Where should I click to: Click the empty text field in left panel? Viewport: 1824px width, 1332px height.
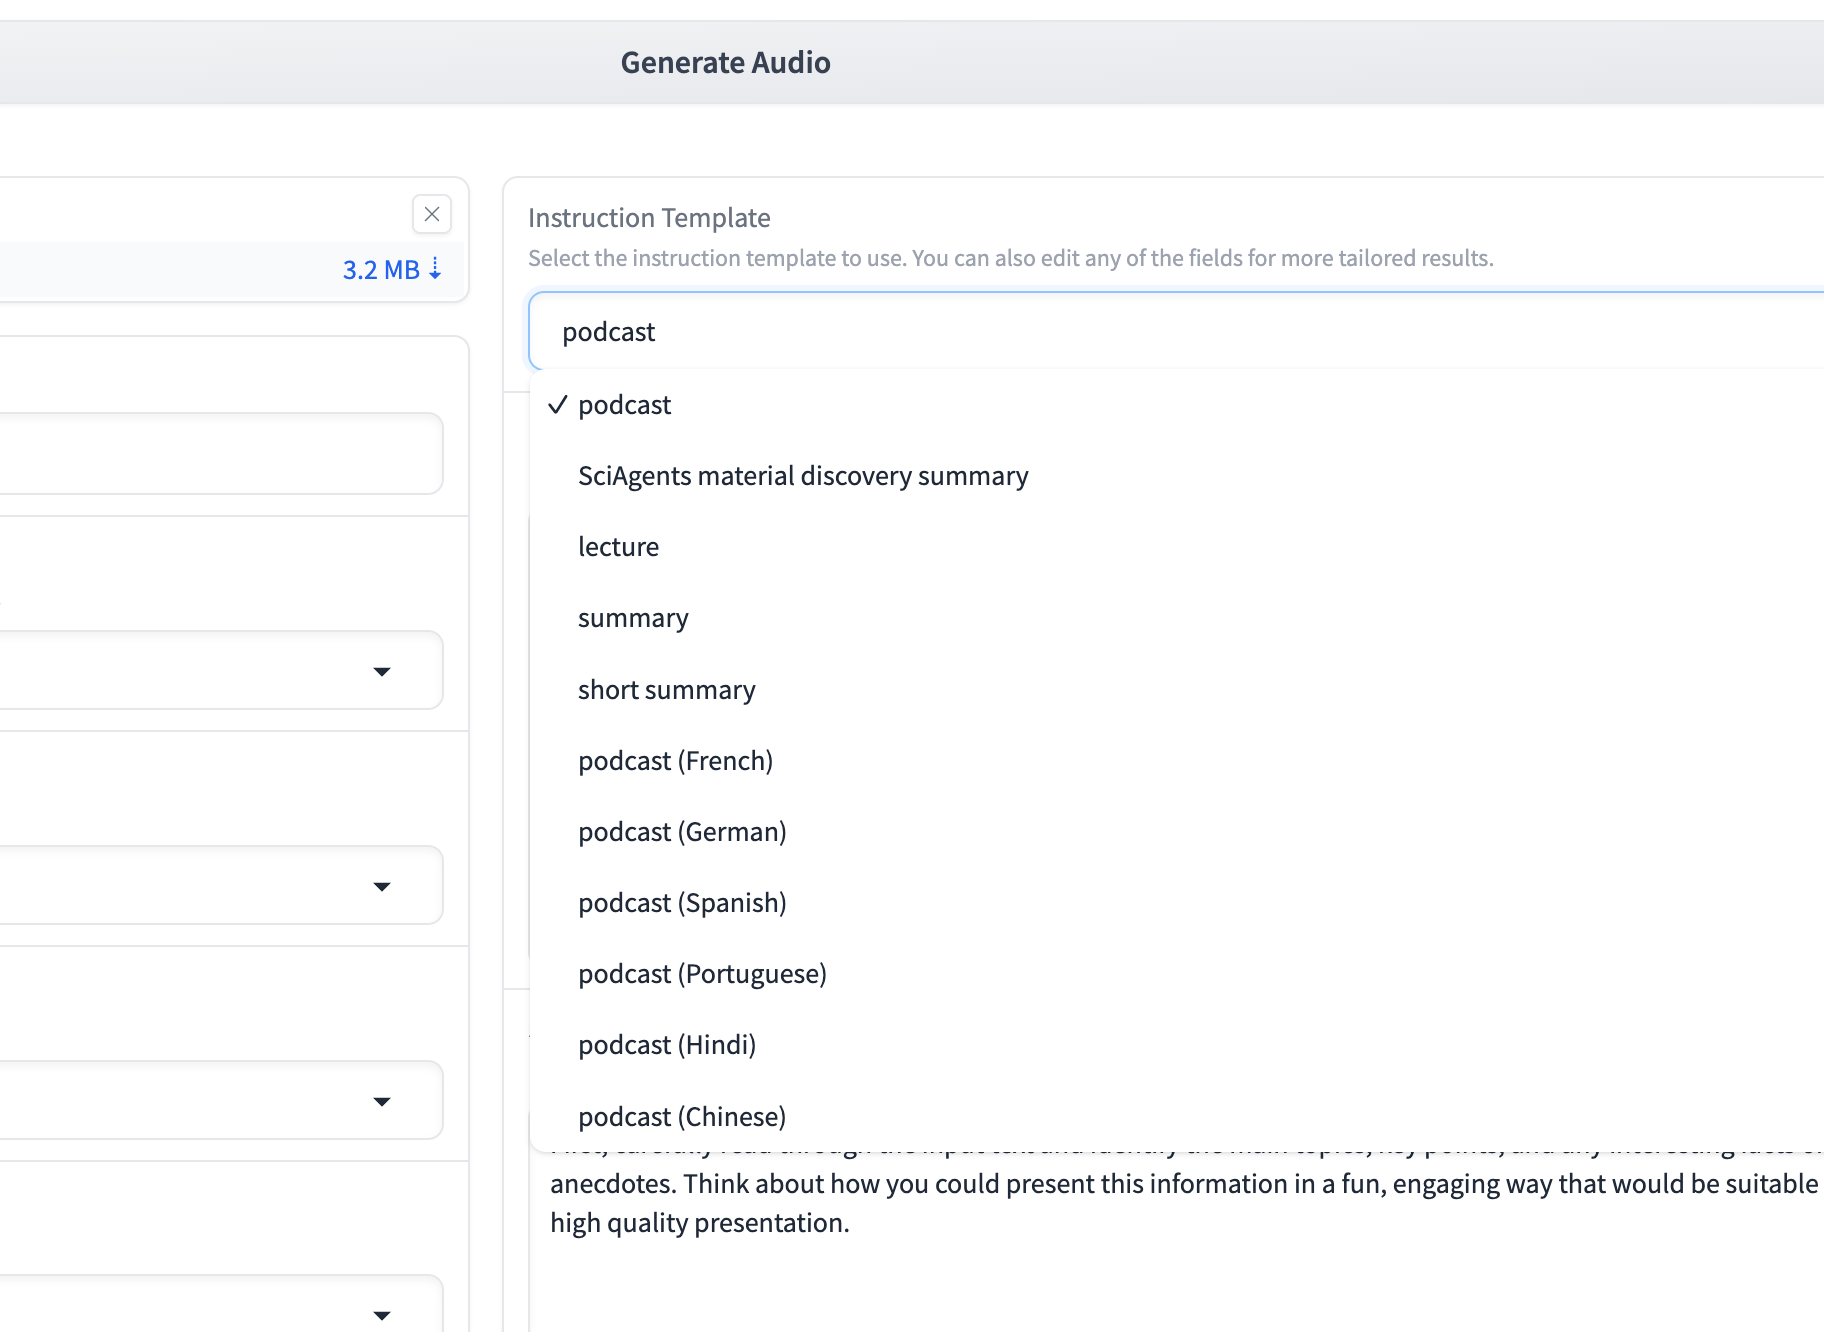(x=220, y=454)
